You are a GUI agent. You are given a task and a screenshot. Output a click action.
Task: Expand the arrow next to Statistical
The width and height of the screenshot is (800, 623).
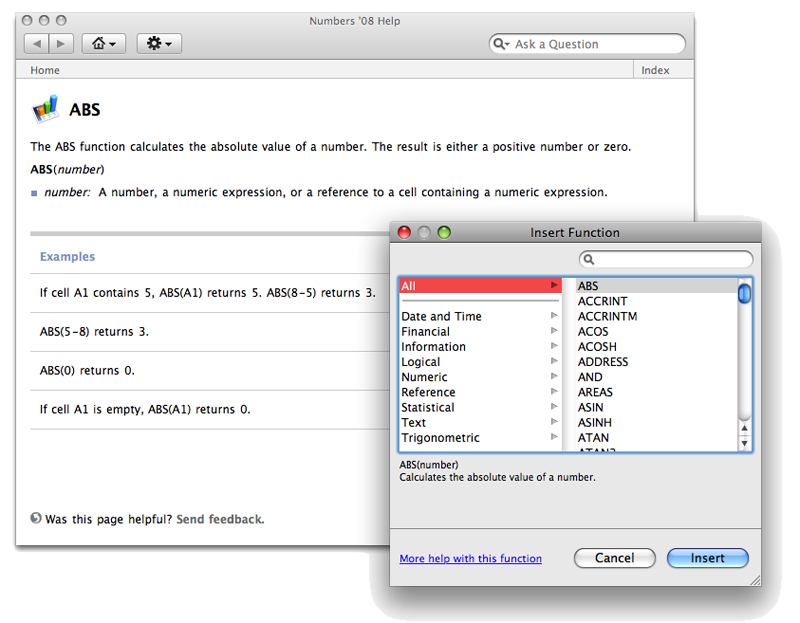(554, 407)
